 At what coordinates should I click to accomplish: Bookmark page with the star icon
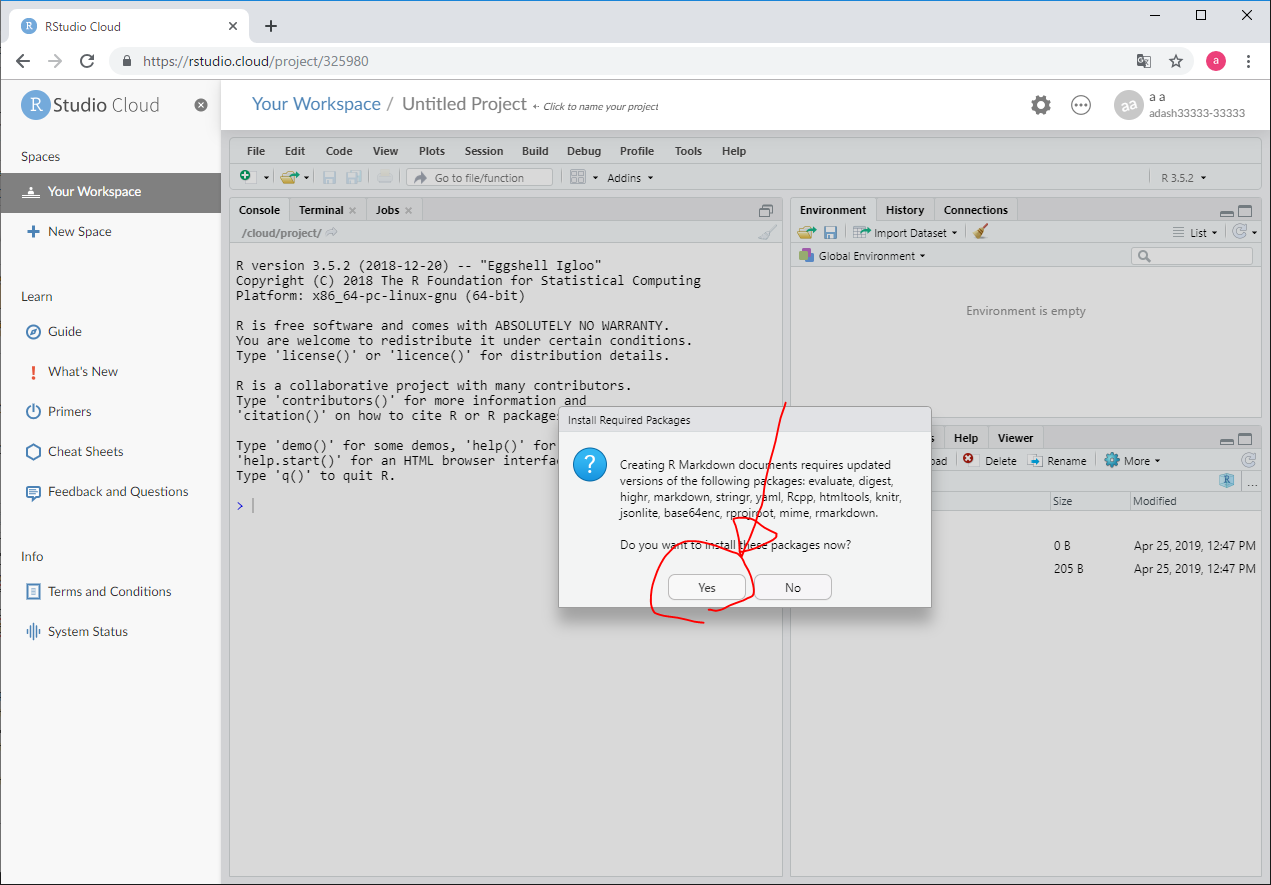[x=1176, y=61]
